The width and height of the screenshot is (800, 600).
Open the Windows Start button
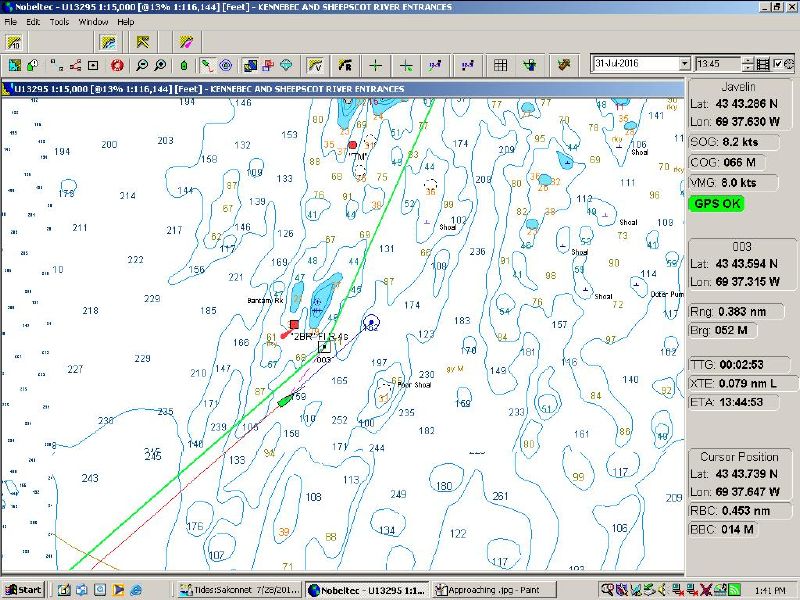pyautogui.click(x=24, y=590)
